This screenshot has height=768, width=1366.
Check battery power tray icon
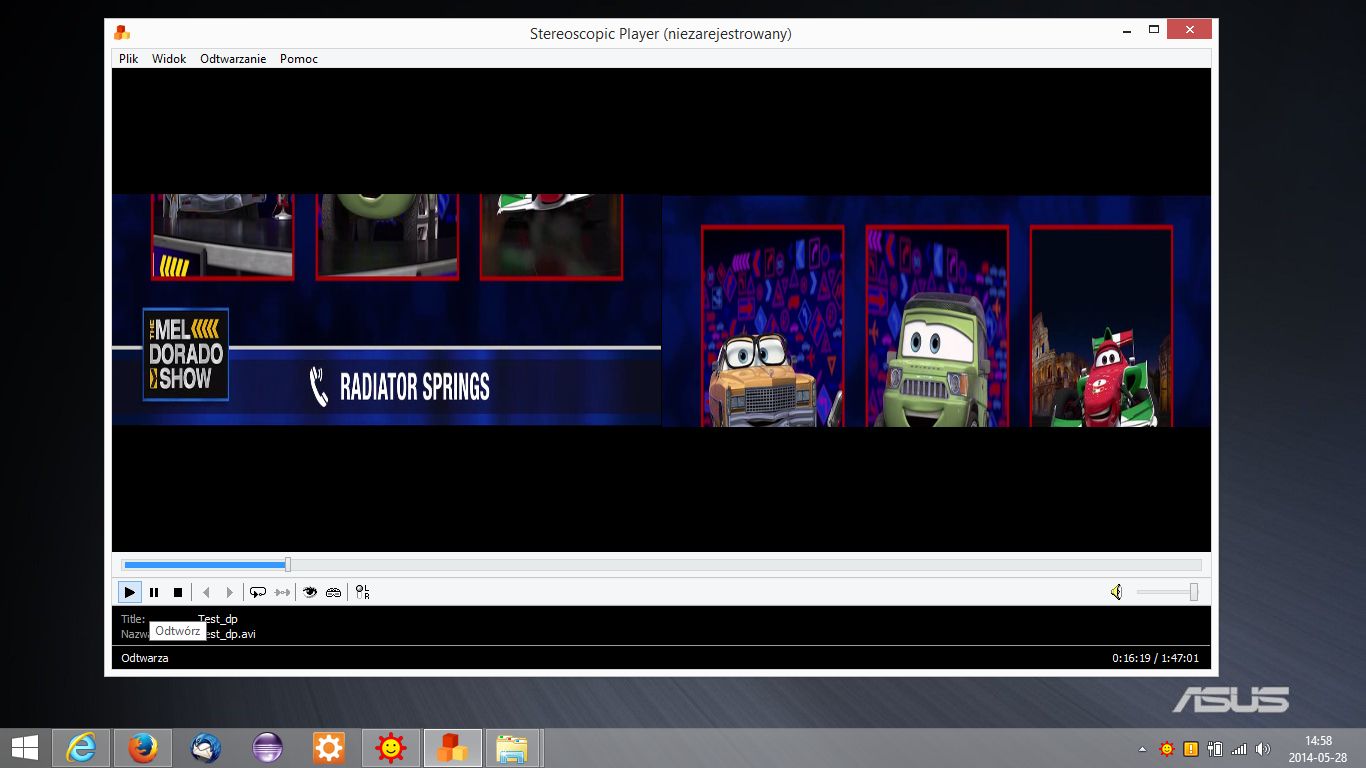pyautogui.click(x=1215, y=748)
